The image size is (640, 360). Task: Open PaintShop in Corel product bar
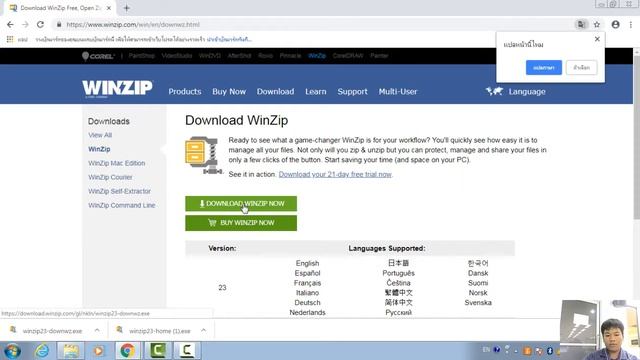click(142, 56)
